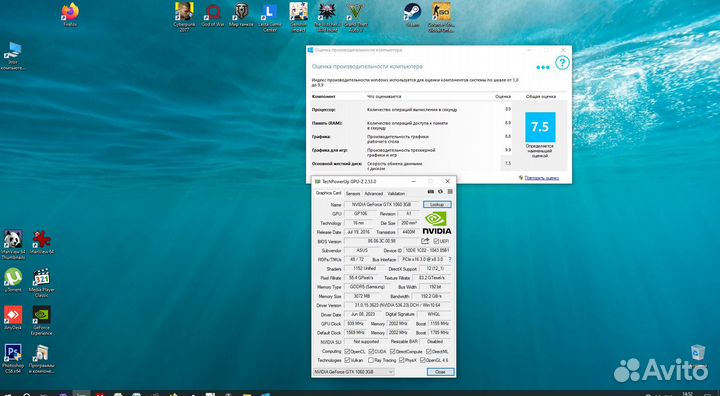720x396 pixels.
Task: Click the GPU-Z screenshot camera icon
Action: [x=431, y=192]
